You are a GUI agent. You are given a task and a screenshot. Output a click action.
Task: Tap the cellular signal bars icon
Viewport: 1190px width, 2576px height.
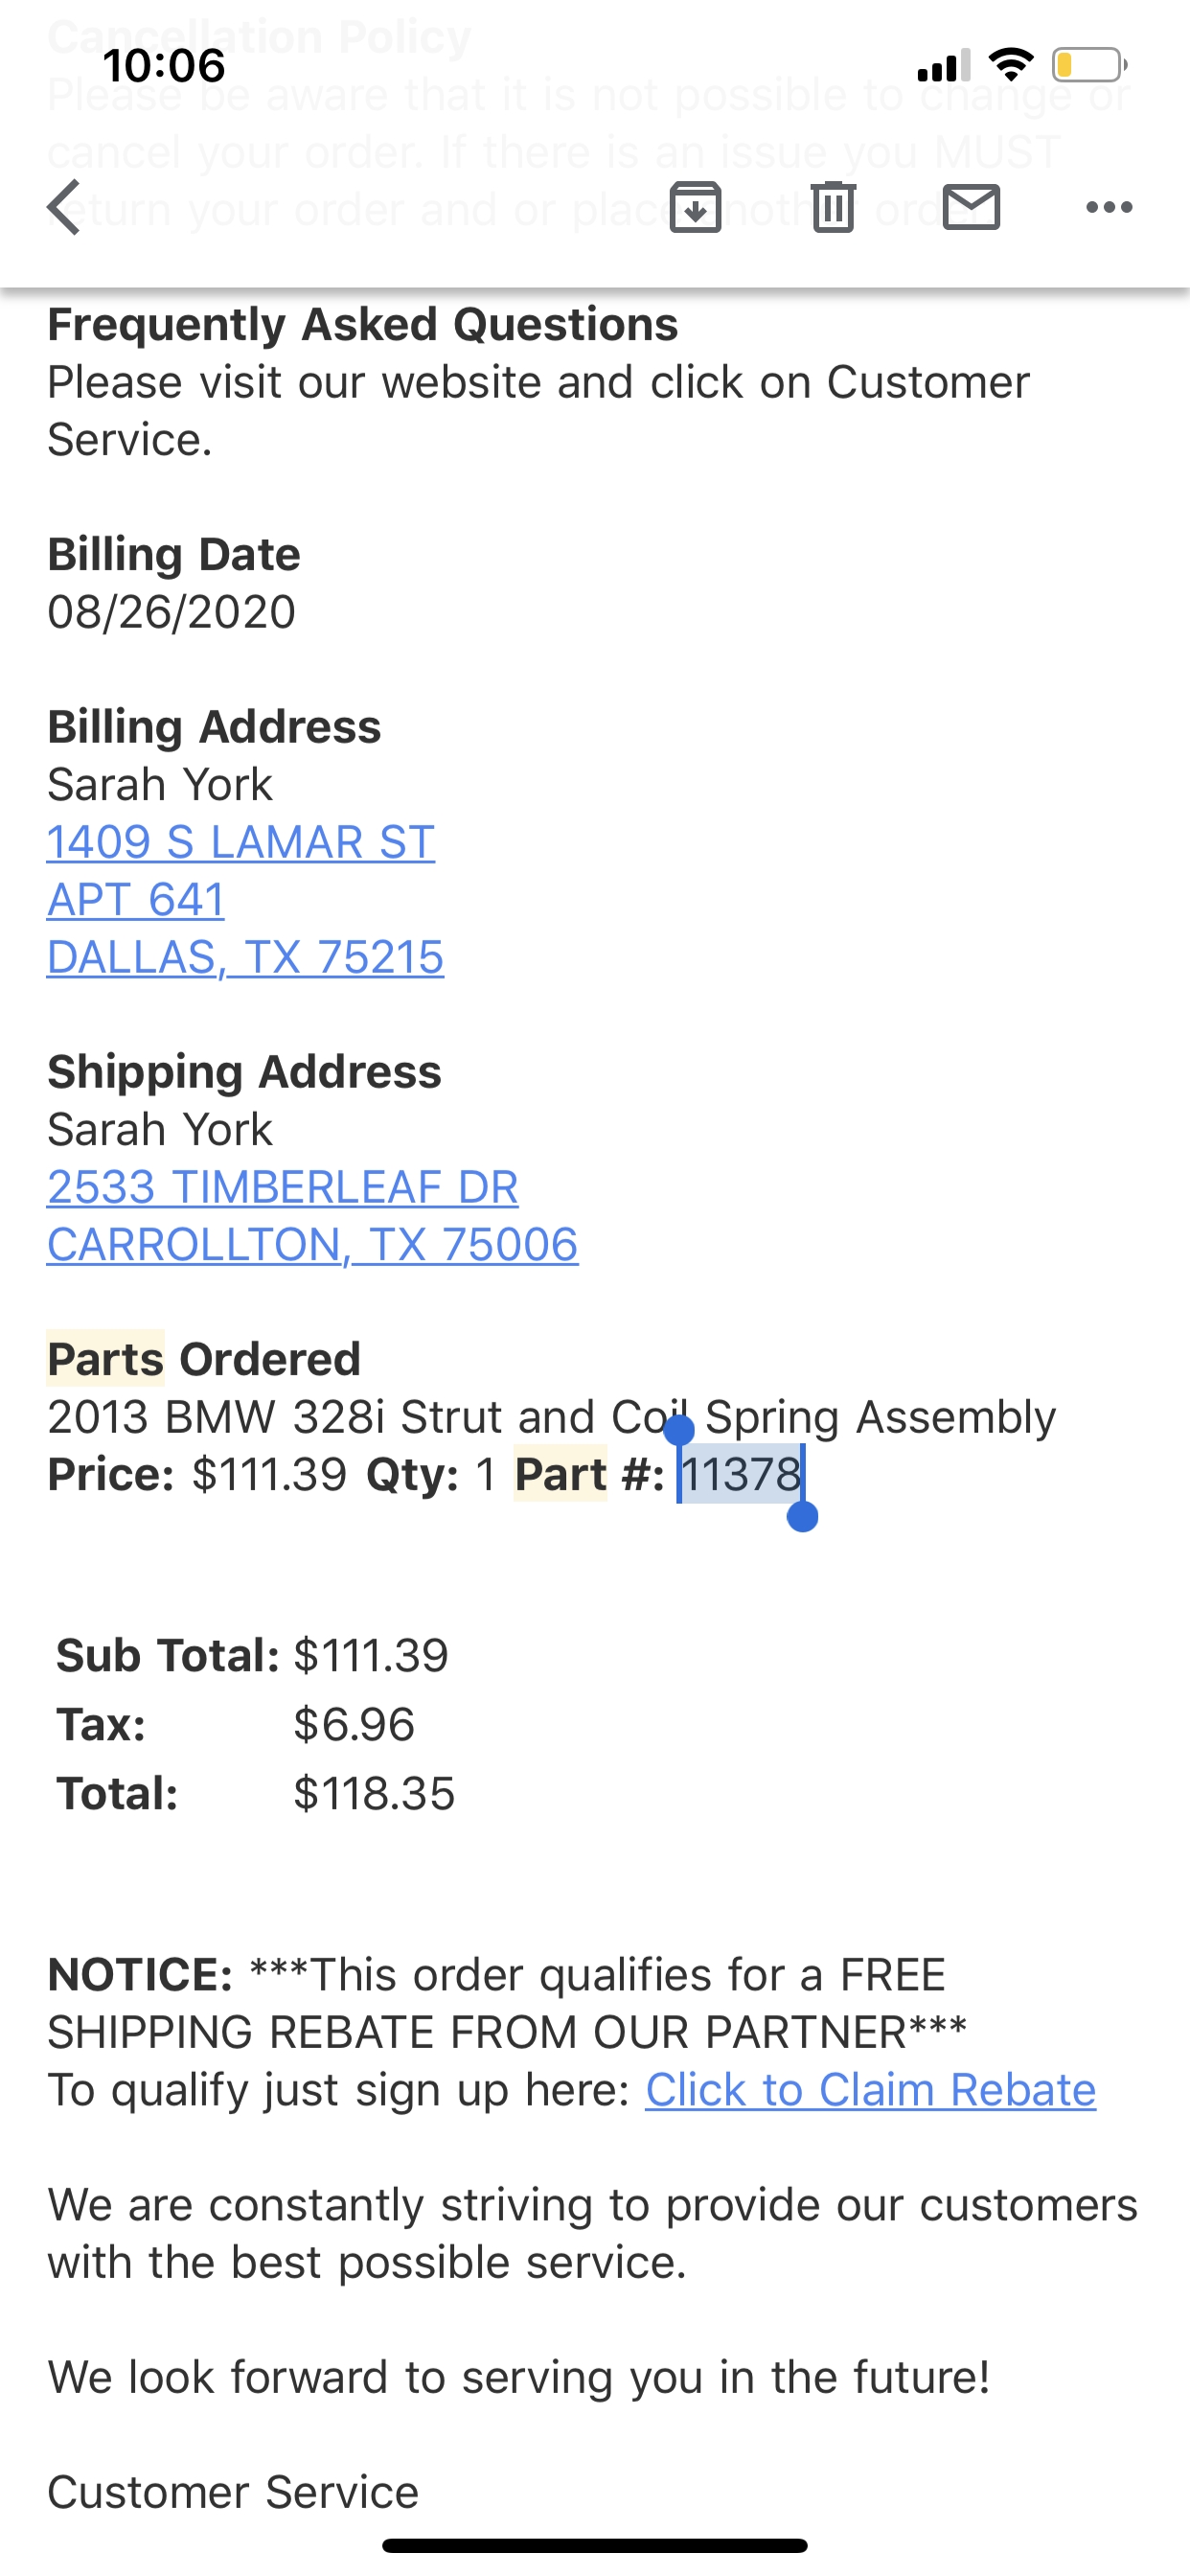pyautogui.click(x=943, y=66)
